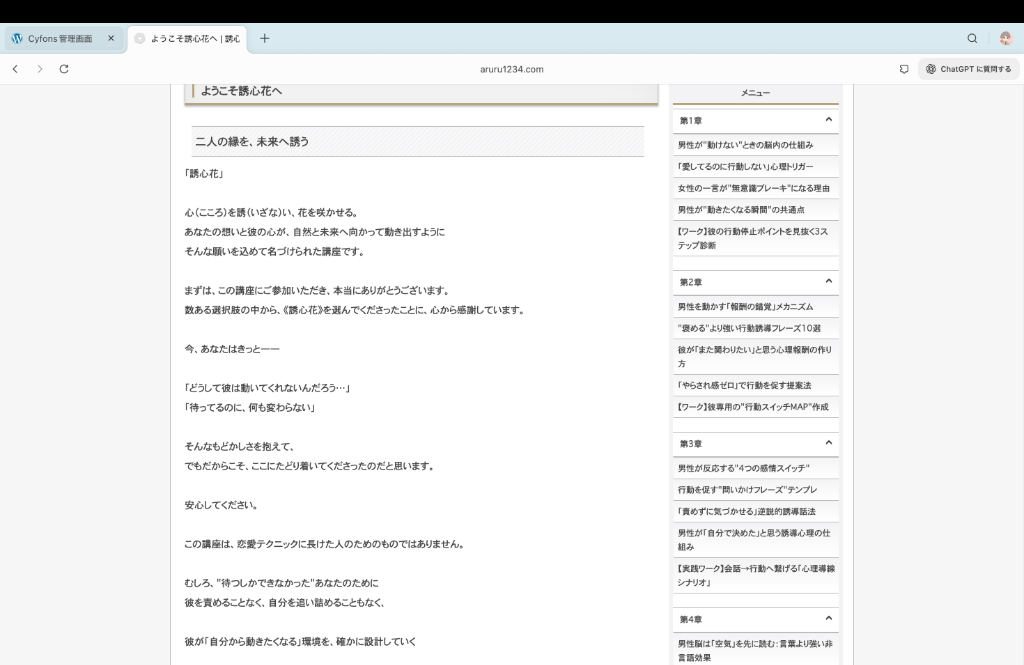Go back to the previous page
The image size is (1024, 665).
tap(16, 69)
